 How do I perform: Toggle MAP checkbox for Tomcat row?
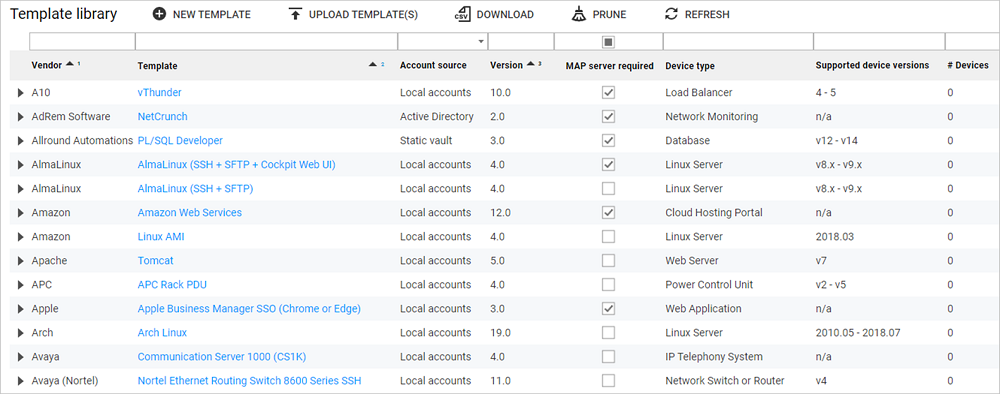pos(609,261)
